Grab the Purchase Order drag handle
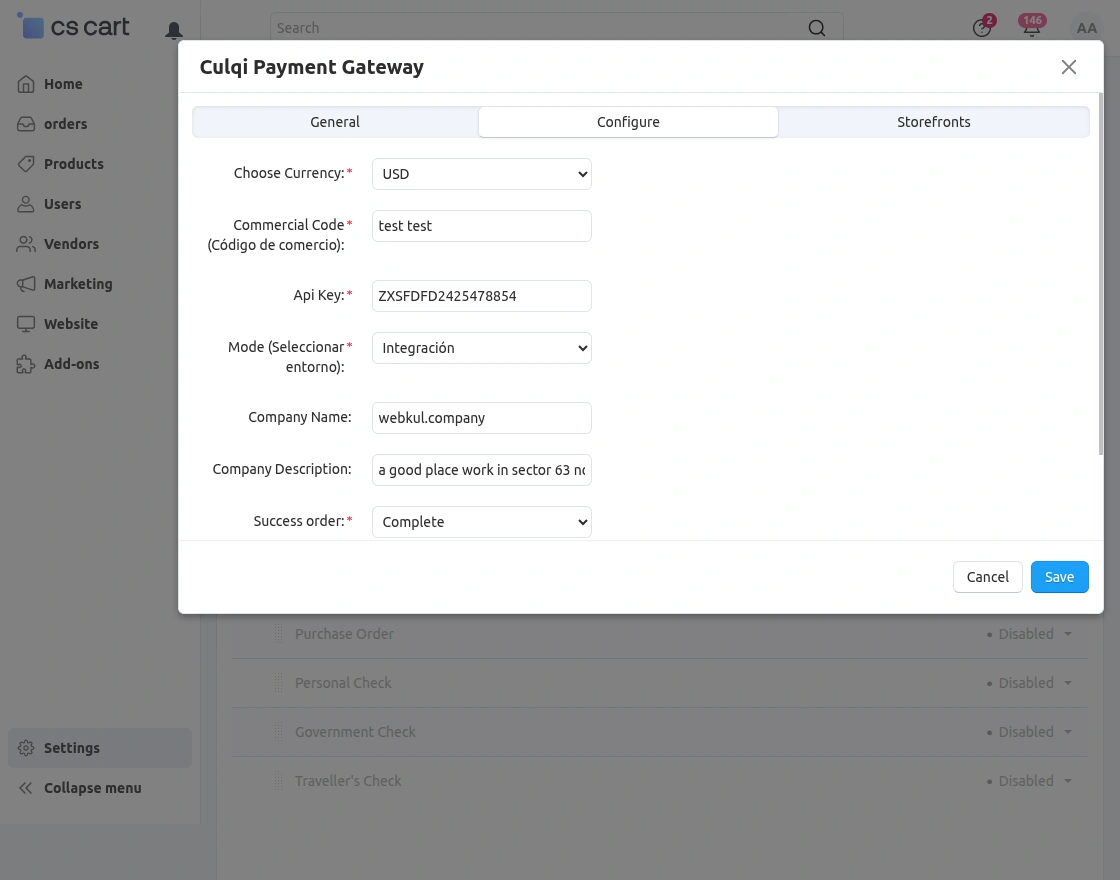The height and width of the screenshot is (880, 1120). pyautogui.click(x=279, y=634)
